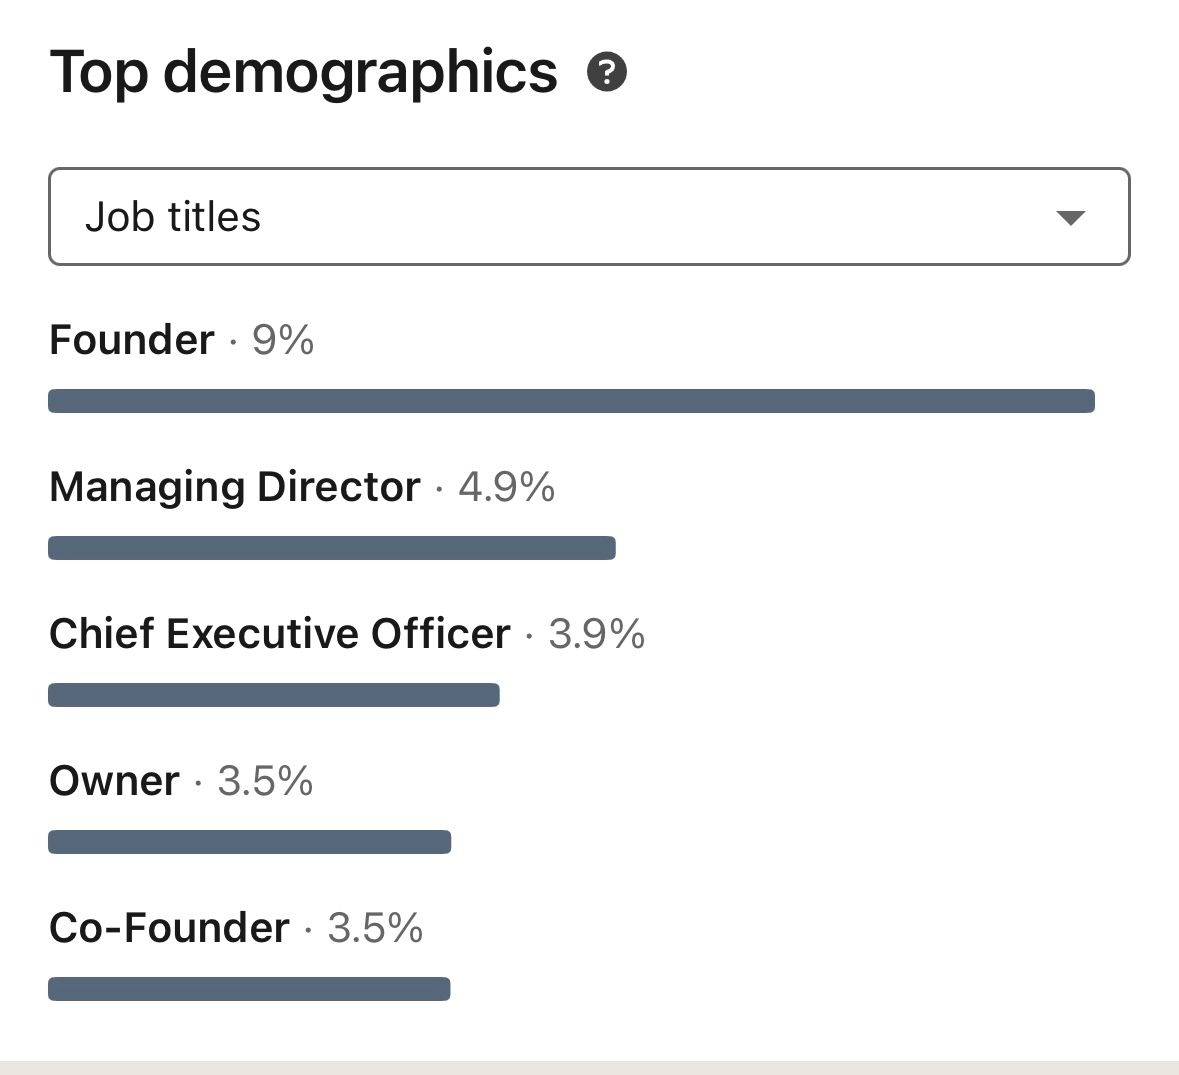Click the Top demographics heading
The width and height of the screenshot is (1179, 1075).
click(x=303, y=73)
